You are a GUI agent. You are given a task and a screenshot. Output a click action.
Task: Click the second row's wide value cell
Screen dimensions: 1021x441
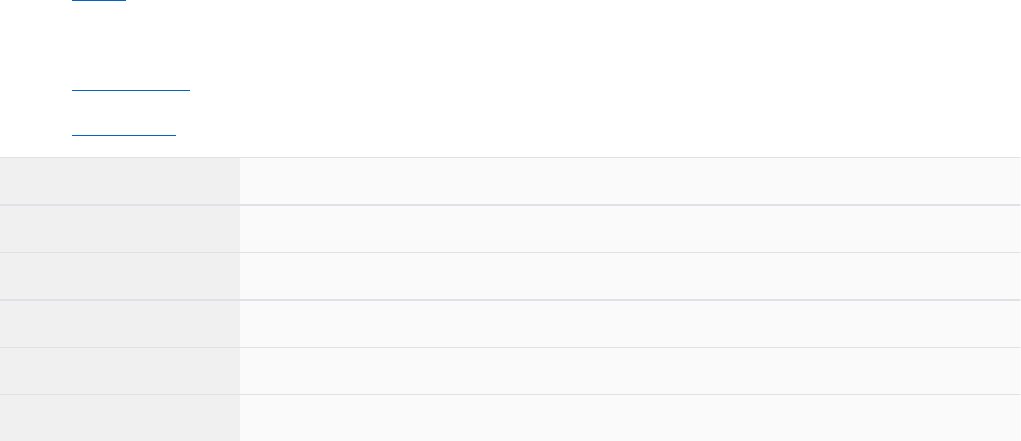coord(630,229)
